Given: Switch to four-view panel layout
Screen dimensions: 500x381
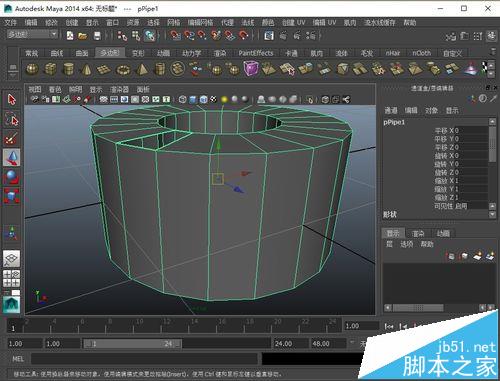Looking at the screenshot, I should pyautogui.click(x=12, y=279).
